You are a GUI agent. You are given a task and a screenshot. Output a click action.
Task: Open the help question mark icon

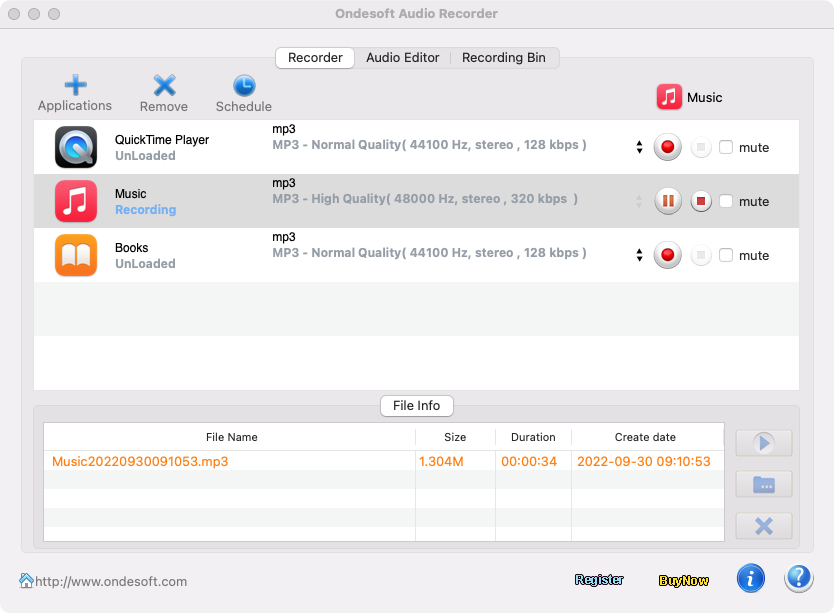[x=798, y=578]
